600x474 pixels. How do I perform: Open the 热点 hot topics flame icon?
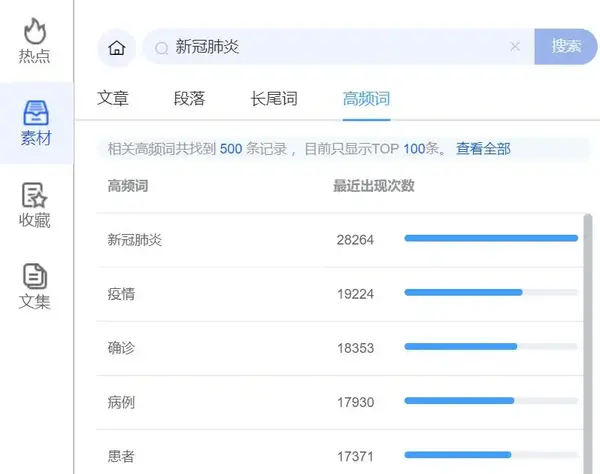35,31
